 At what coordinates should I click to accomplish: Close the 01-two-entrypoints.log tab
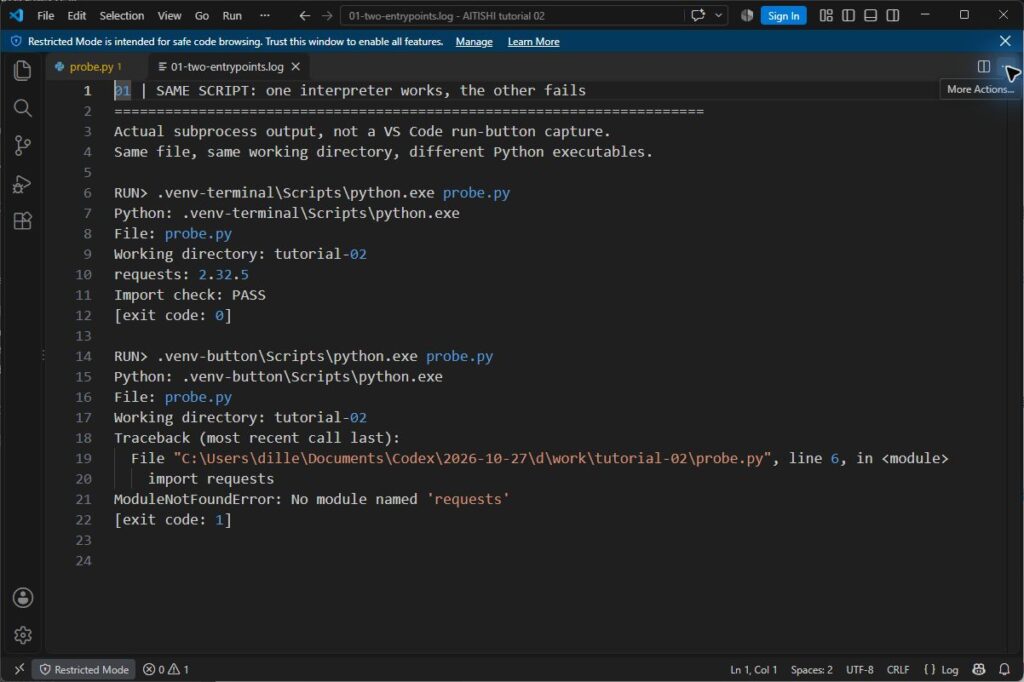[296, 67]
